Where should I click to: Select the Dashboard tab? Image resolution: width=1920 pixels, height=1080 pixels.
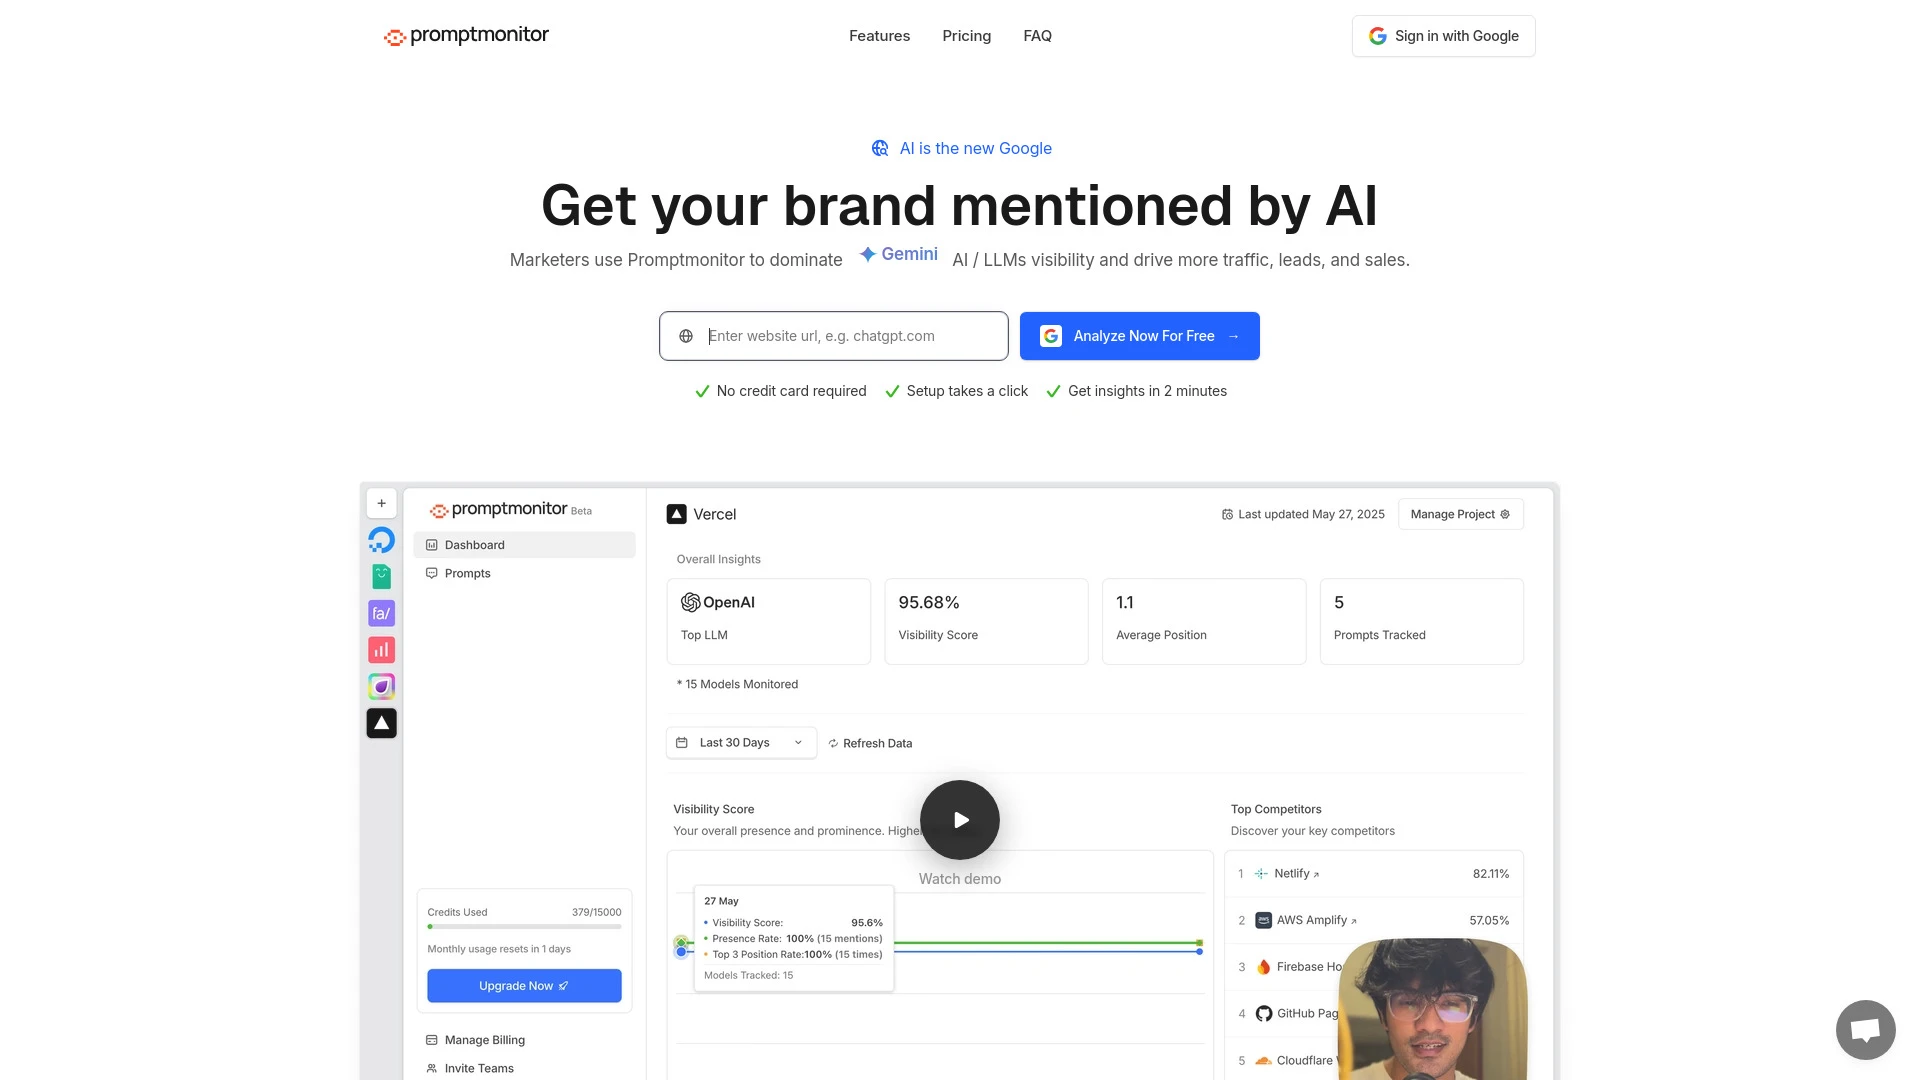pos(475,545)
